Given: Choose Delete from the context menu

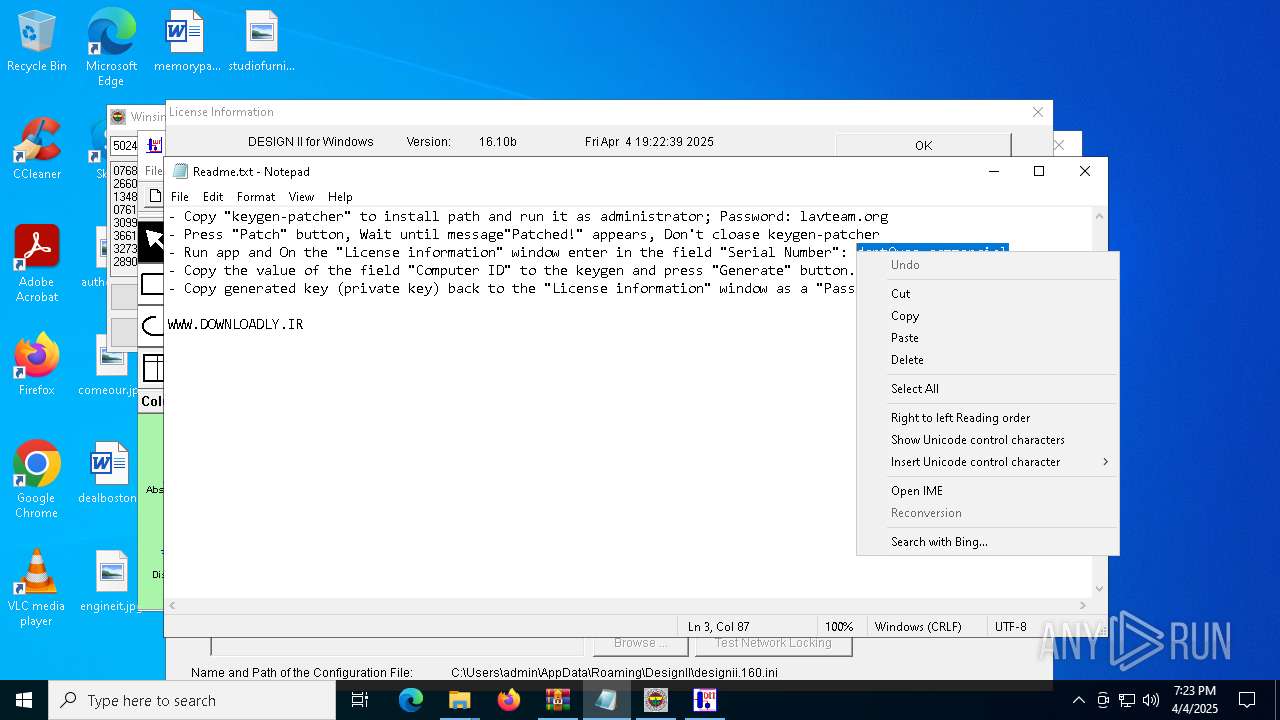Looking at the screenshot, I should click(x=988, y=360).
